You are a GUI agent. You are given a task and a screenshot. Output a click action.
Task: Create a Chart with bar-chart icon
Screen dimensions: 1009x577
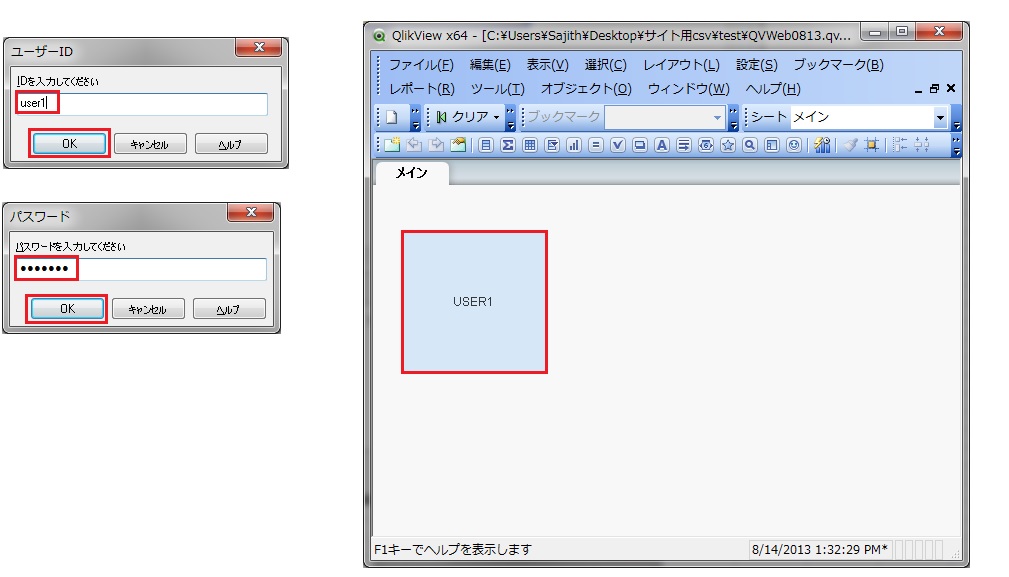574,145
